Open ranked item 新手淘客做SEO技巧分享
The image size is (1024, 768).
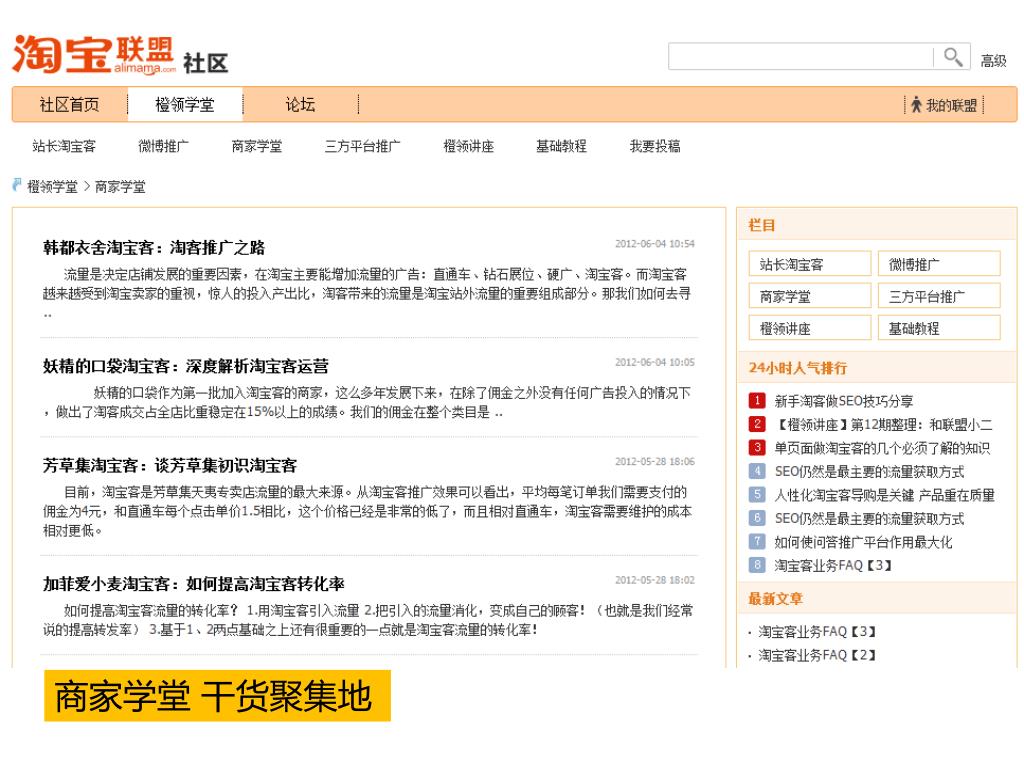point(844,401)
